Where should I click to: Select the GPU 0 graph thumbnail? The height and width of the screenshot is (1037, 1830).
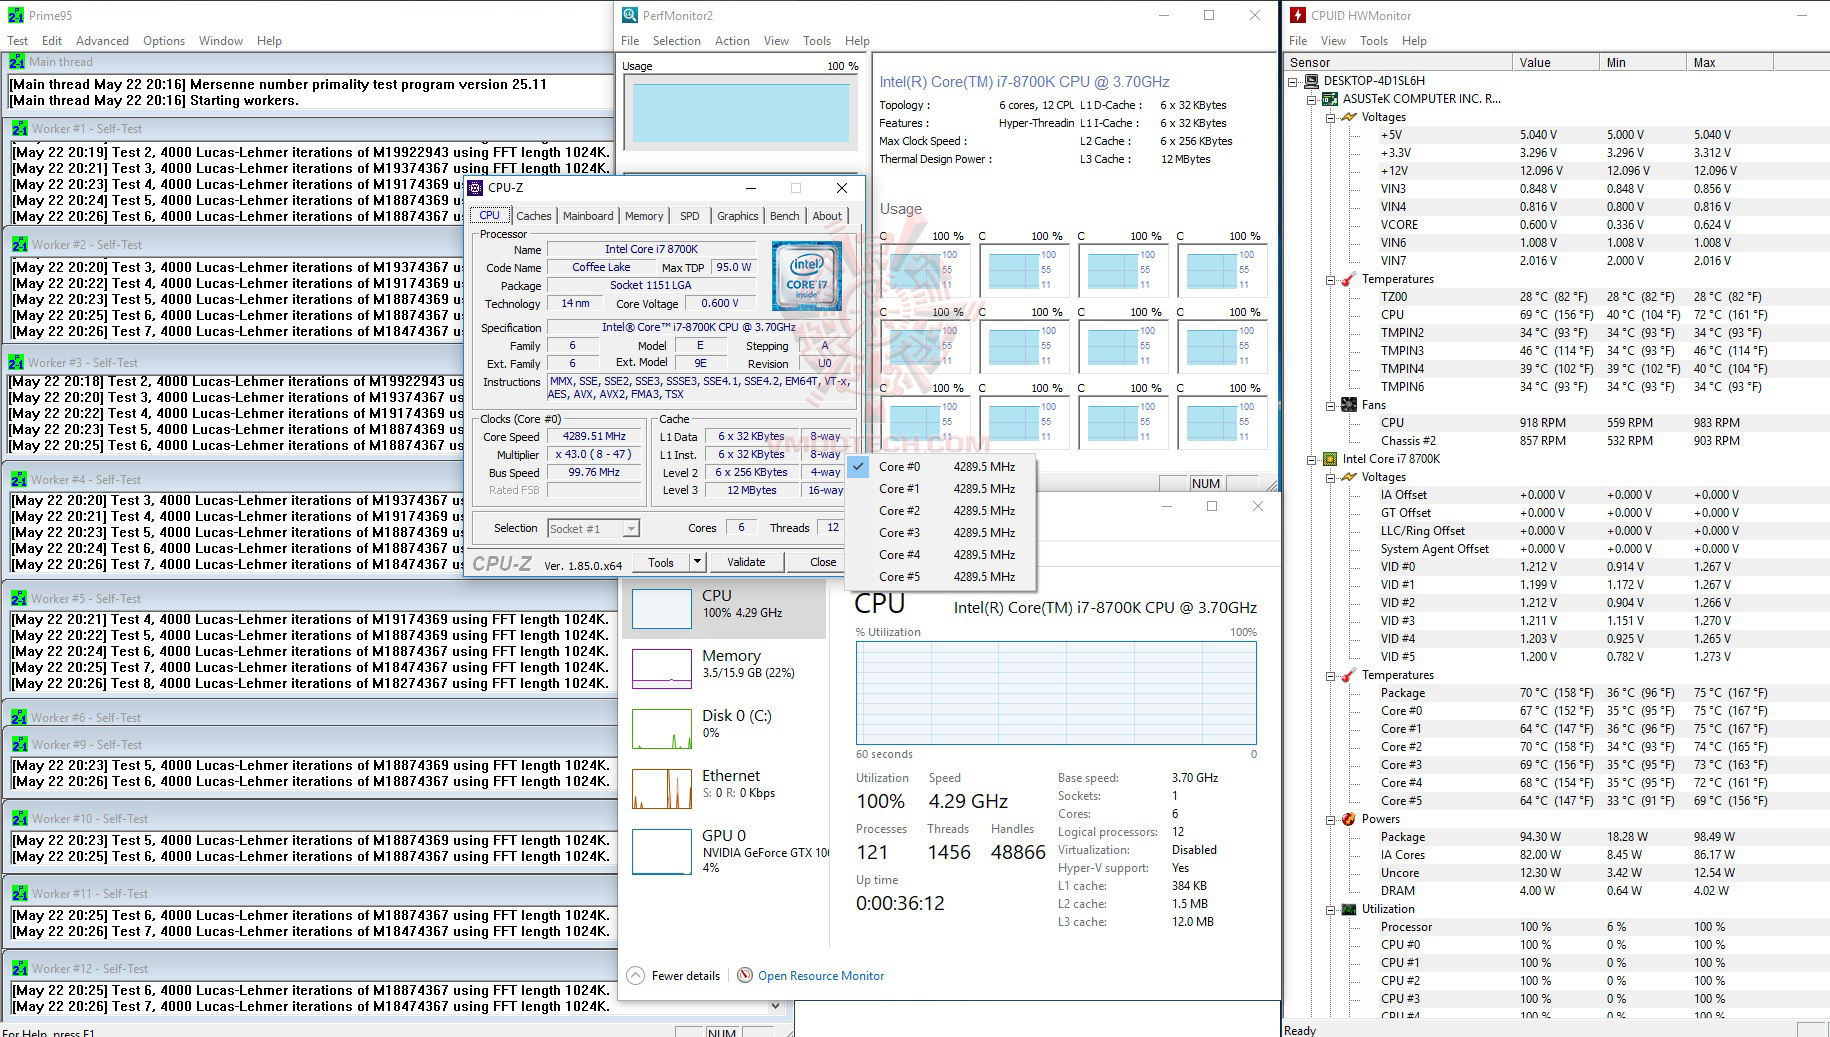[662, 850]
